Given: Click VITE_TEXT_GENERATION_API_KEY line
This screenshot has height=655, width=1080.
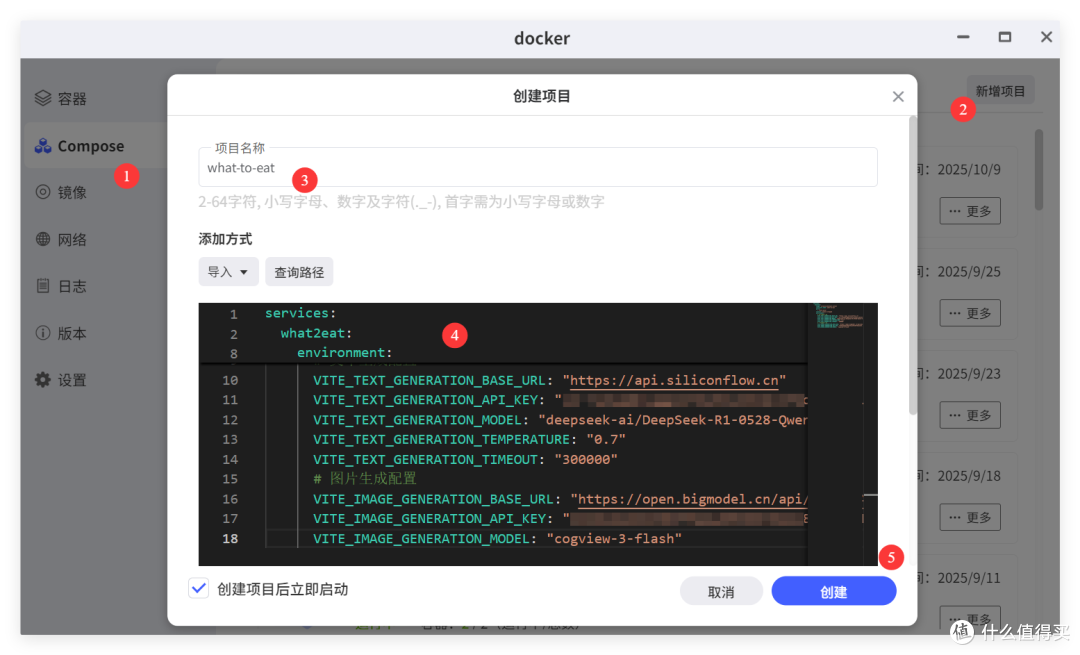Looking at the screenshot, I should pyautogui.click(x=559, y=400).
